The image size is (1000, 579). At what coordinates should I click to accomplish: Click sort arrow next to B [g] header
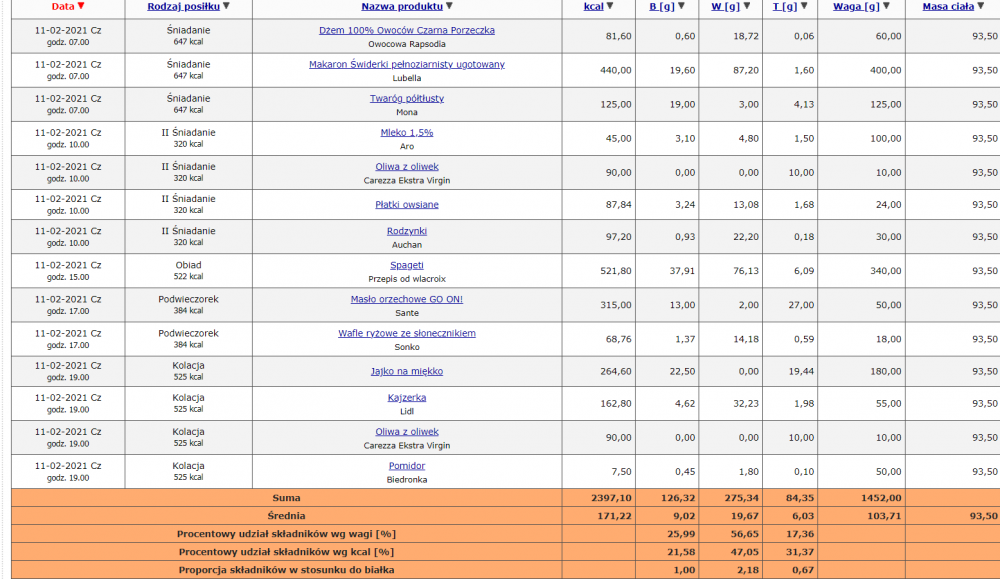point(681,6)
